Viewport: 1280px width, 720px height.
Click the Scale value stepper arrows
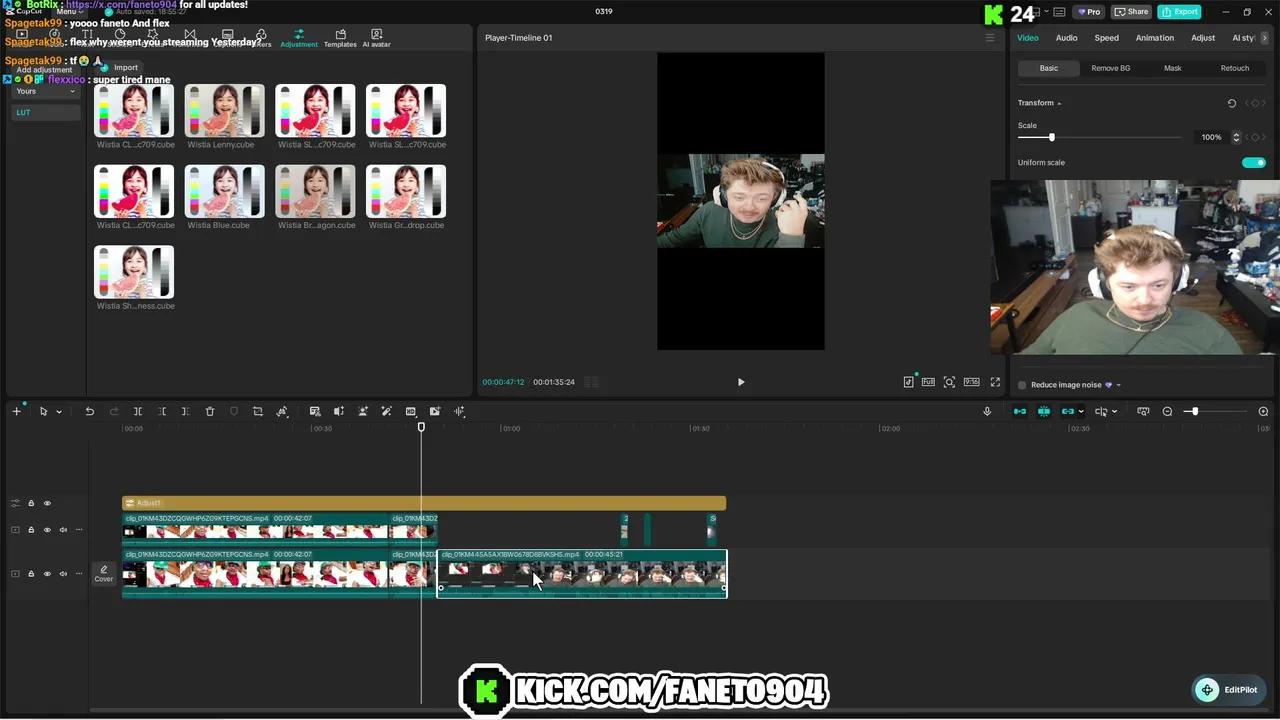tap(1236, 137)
